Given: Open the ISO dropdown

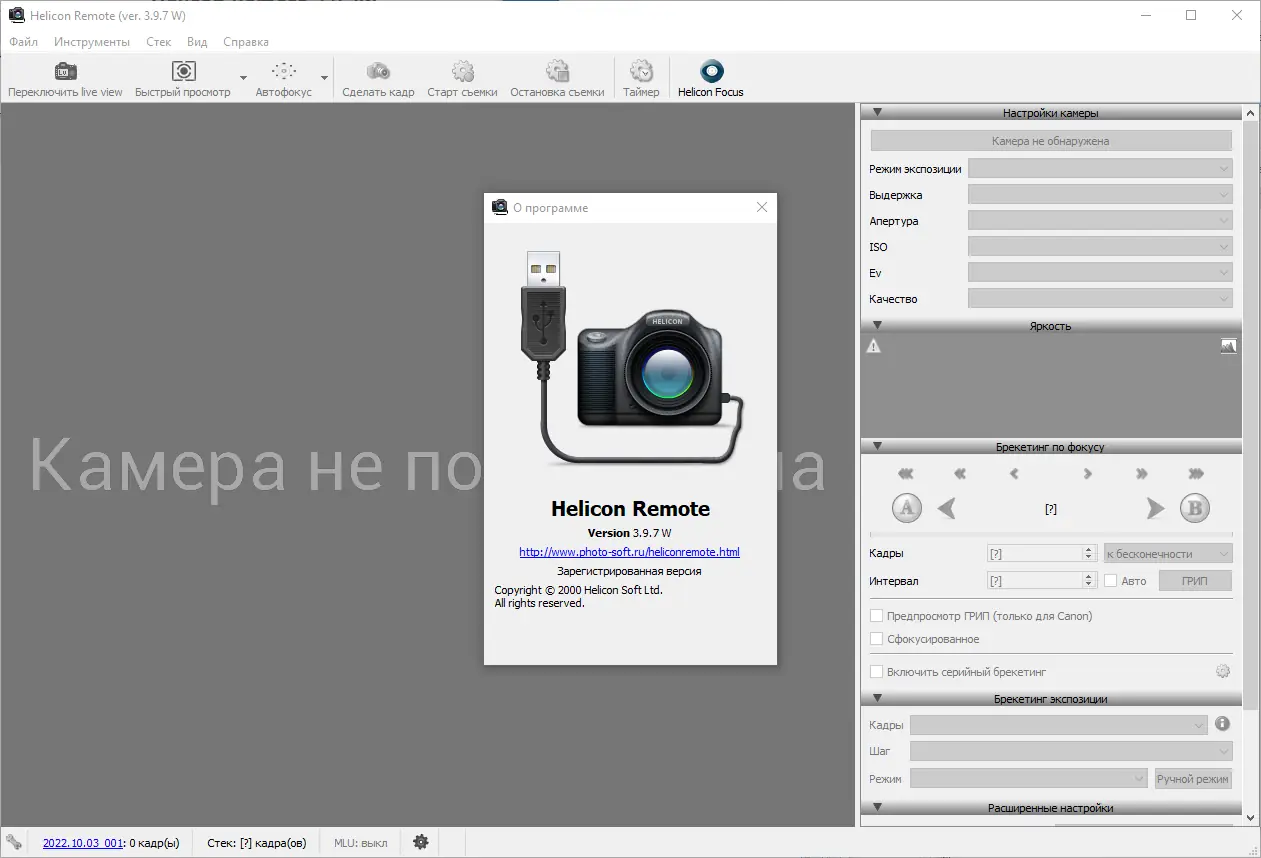Looking at the screenshot, I should pos(1100,247).
